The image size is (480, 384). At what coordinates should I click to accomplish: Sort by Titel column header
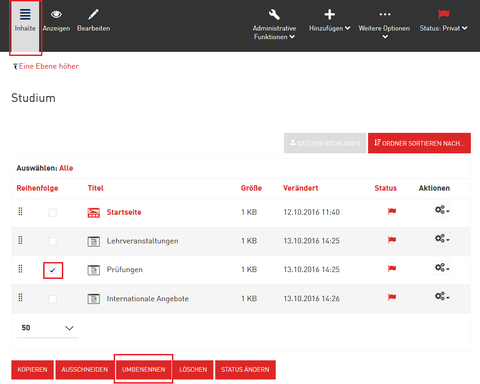point(95,188)
